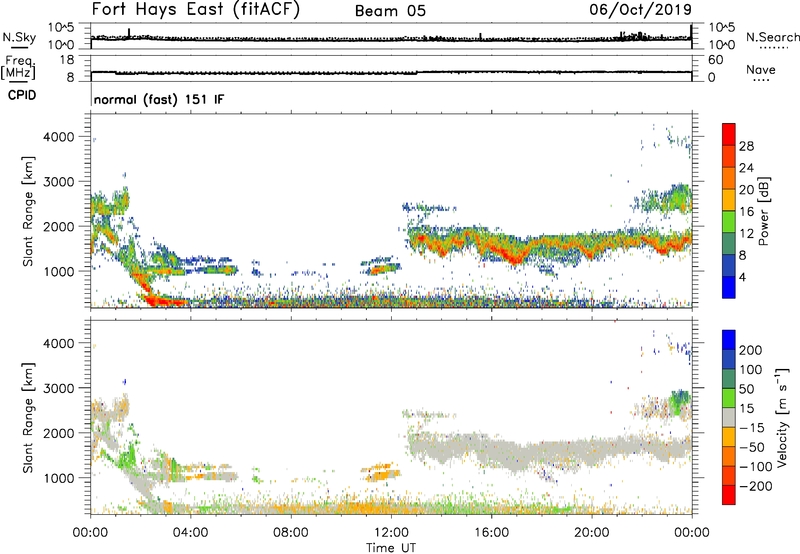The image size is (800, 554).
Task: Click the 2000 tick label on the velocity panel
Action: pyautogui.click(x=58, y=433)
